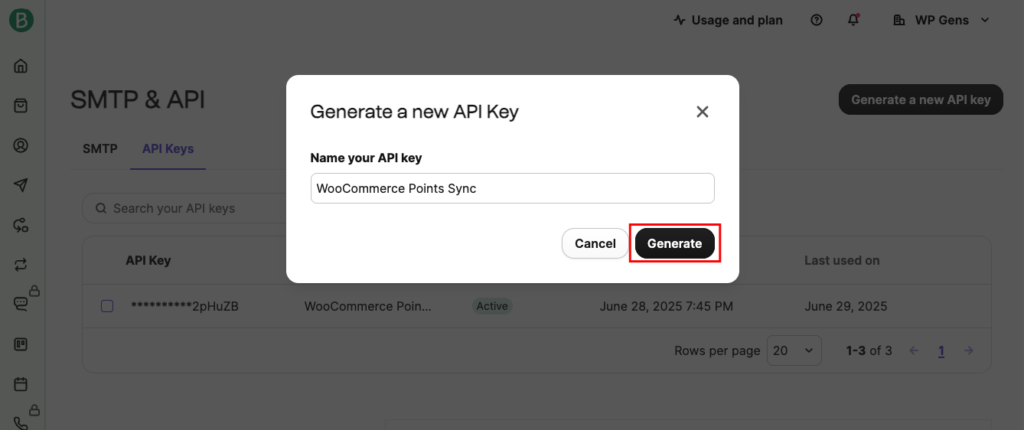Open the Contacts person icon in sidebar

20,145
